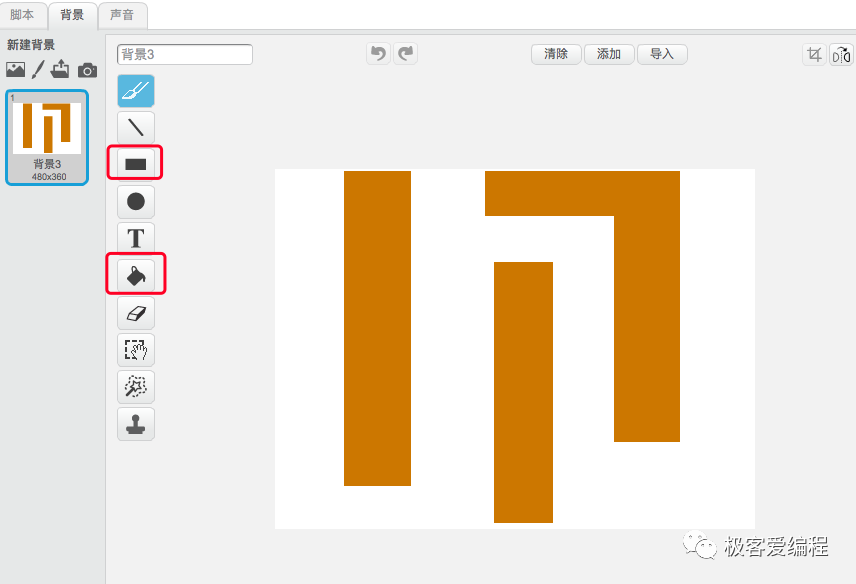The image size is (856, 584).
Task: Select the Ellipse tool
Action: click(136, 201)
